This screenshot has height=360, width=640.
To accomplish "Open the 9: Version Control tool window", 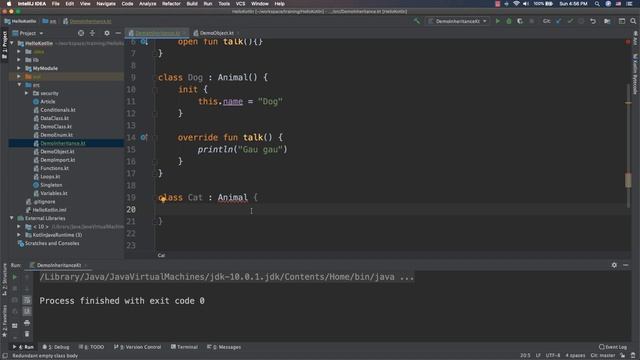I will pyautogui.click(x=138, y=347).
